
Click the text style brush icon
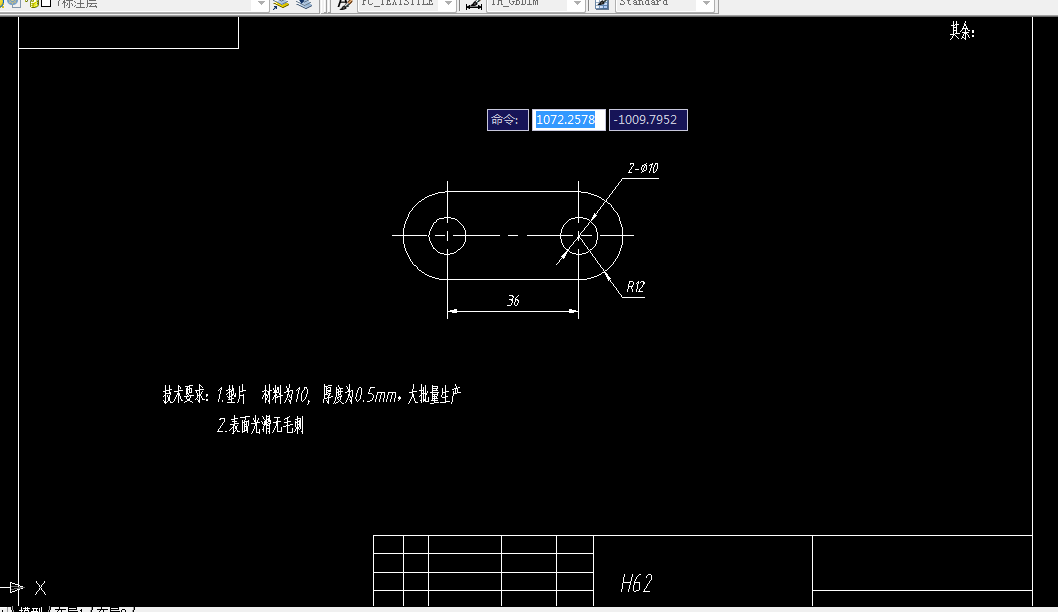click(x=344, y=4)
